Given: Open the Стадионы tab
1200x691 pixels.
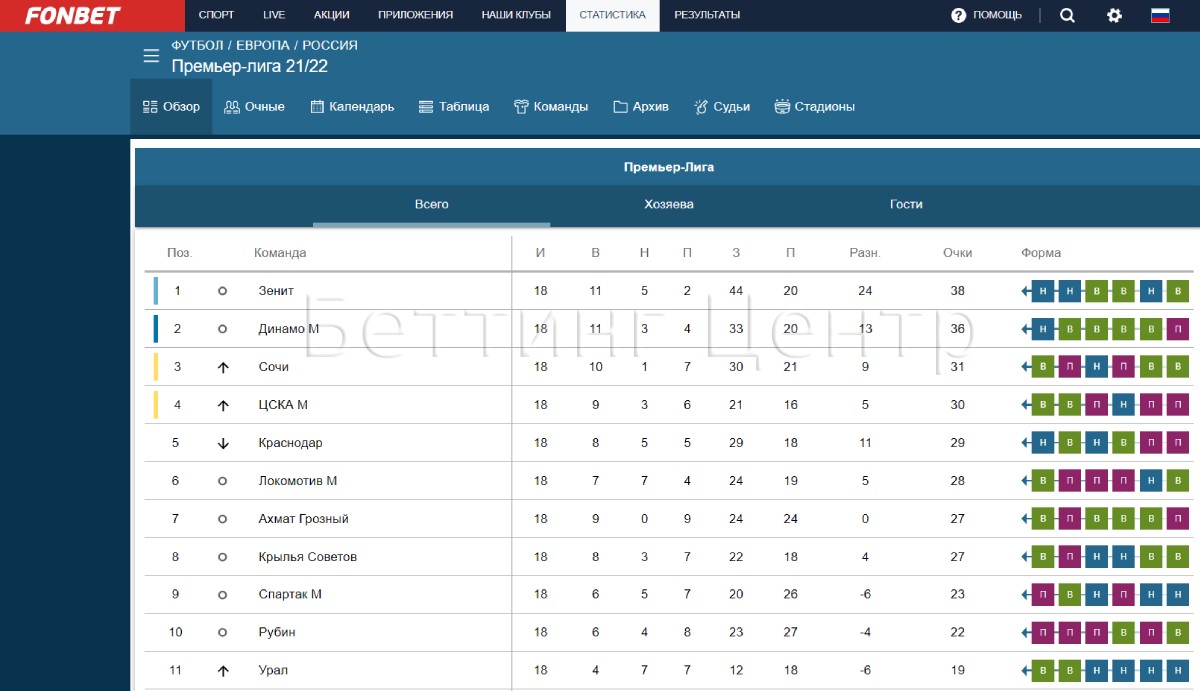Looking at the screenshot, I should (x=815, y=107).
